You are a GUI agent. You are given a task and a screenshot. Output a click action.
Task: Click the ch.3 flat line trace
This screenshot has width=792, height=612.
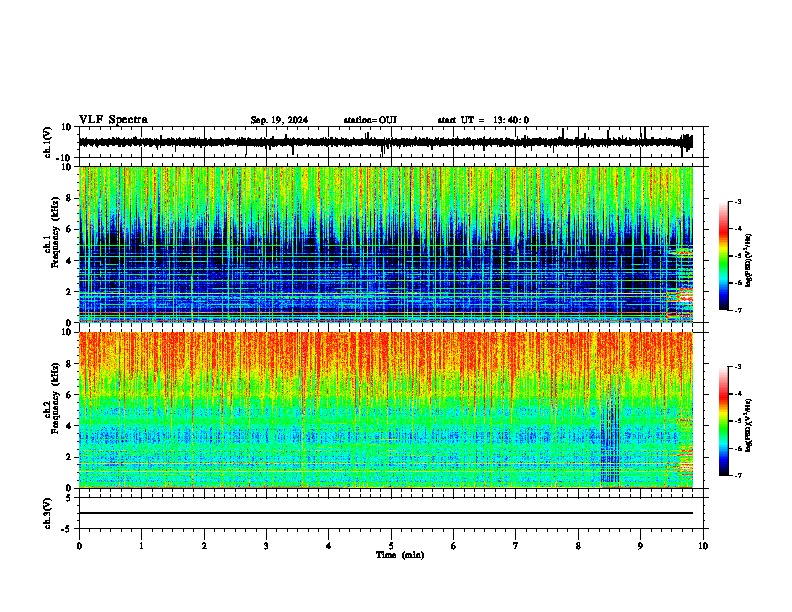tap(385, 513)
